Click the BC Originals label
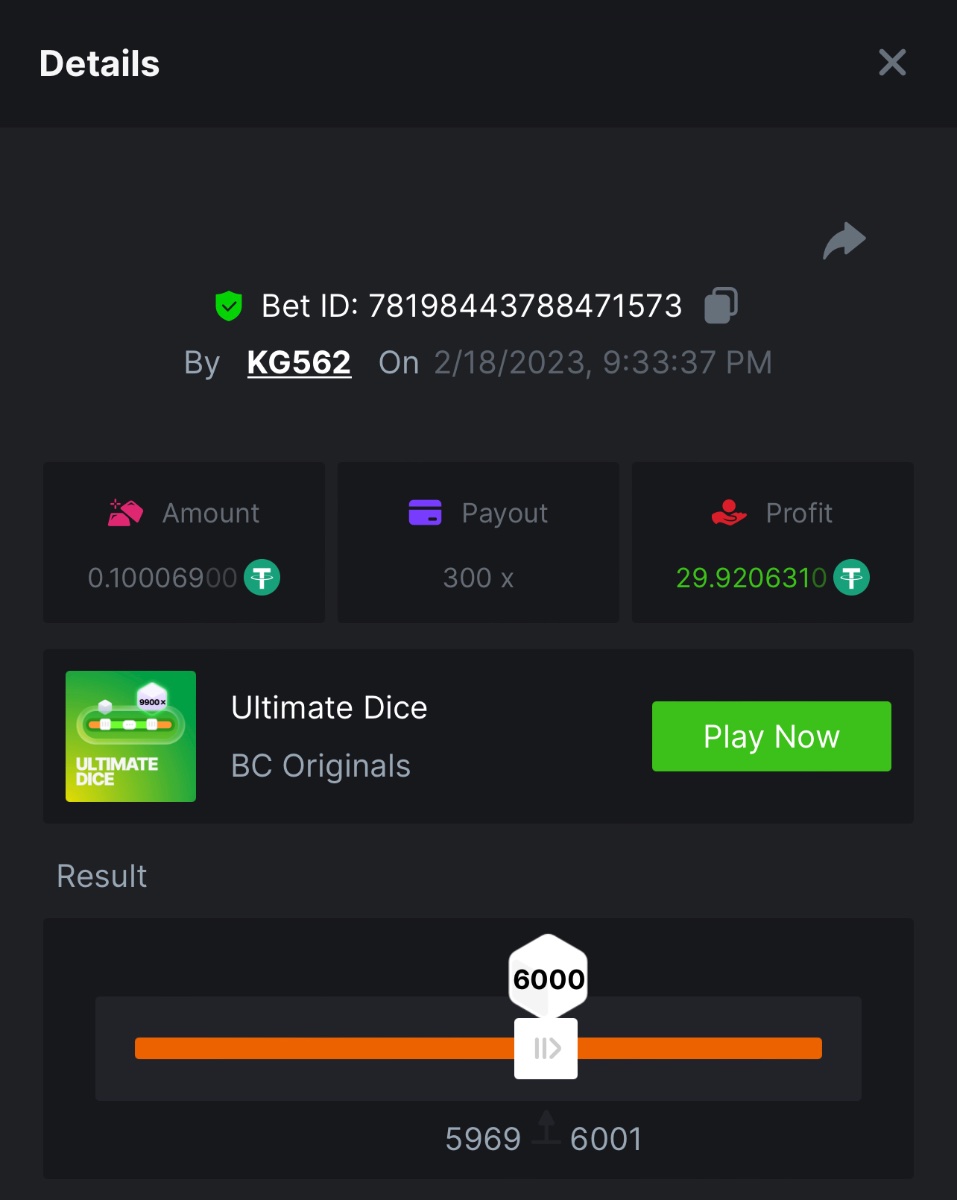This screenshot has width=957, height=1200. point(321,766)
